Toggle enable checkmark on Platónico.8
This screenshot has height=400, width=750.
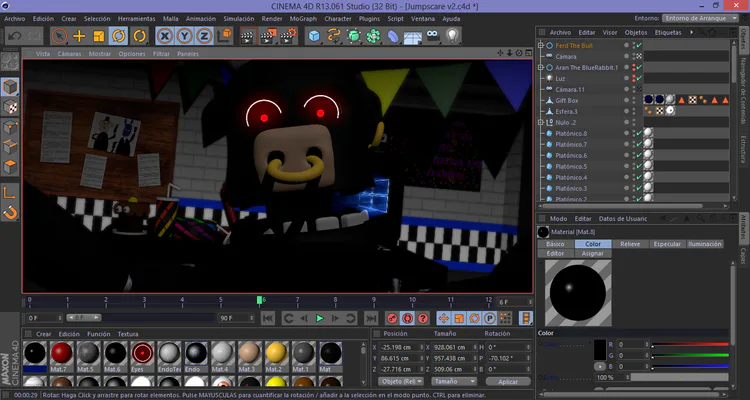pyautogui.click(x=639, y=133)
